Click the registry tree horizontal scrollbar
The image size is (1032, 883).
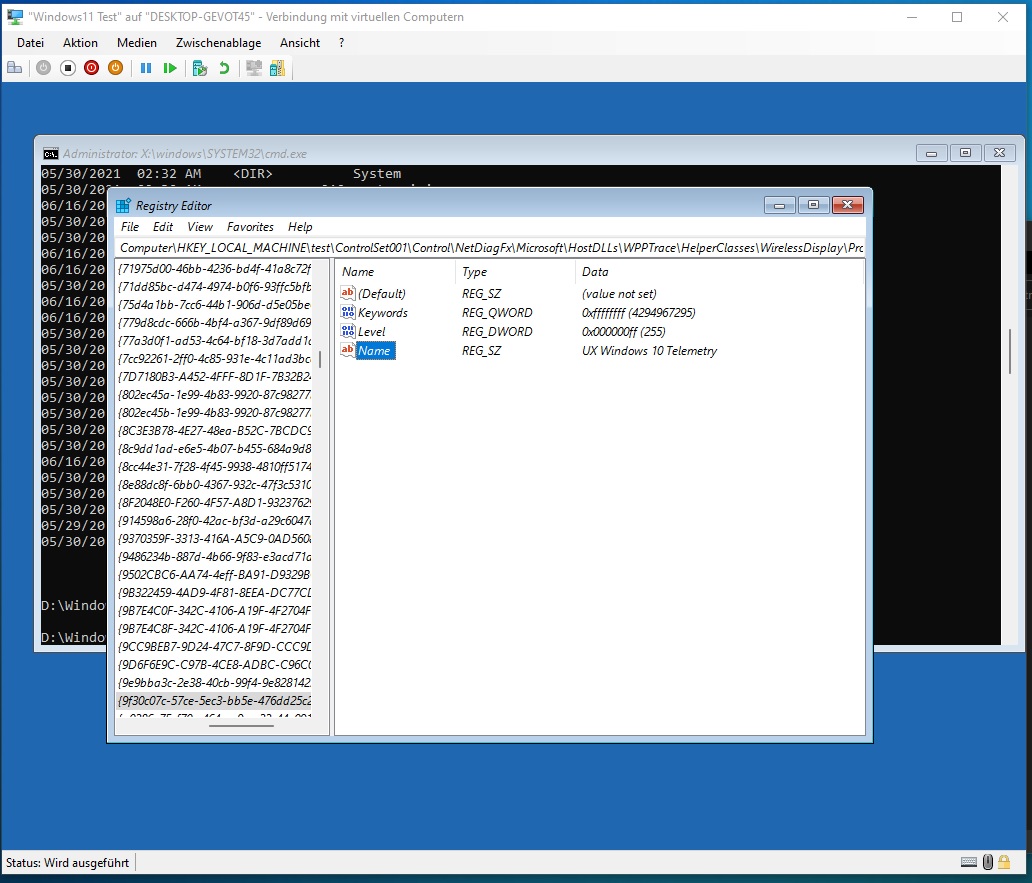coord(241,726)
